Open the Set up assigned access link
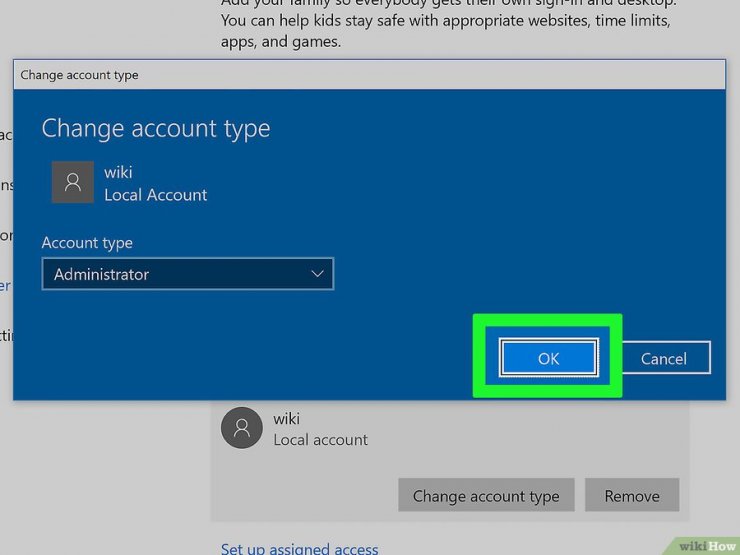The image size is (740, 555). coord(300,548)
